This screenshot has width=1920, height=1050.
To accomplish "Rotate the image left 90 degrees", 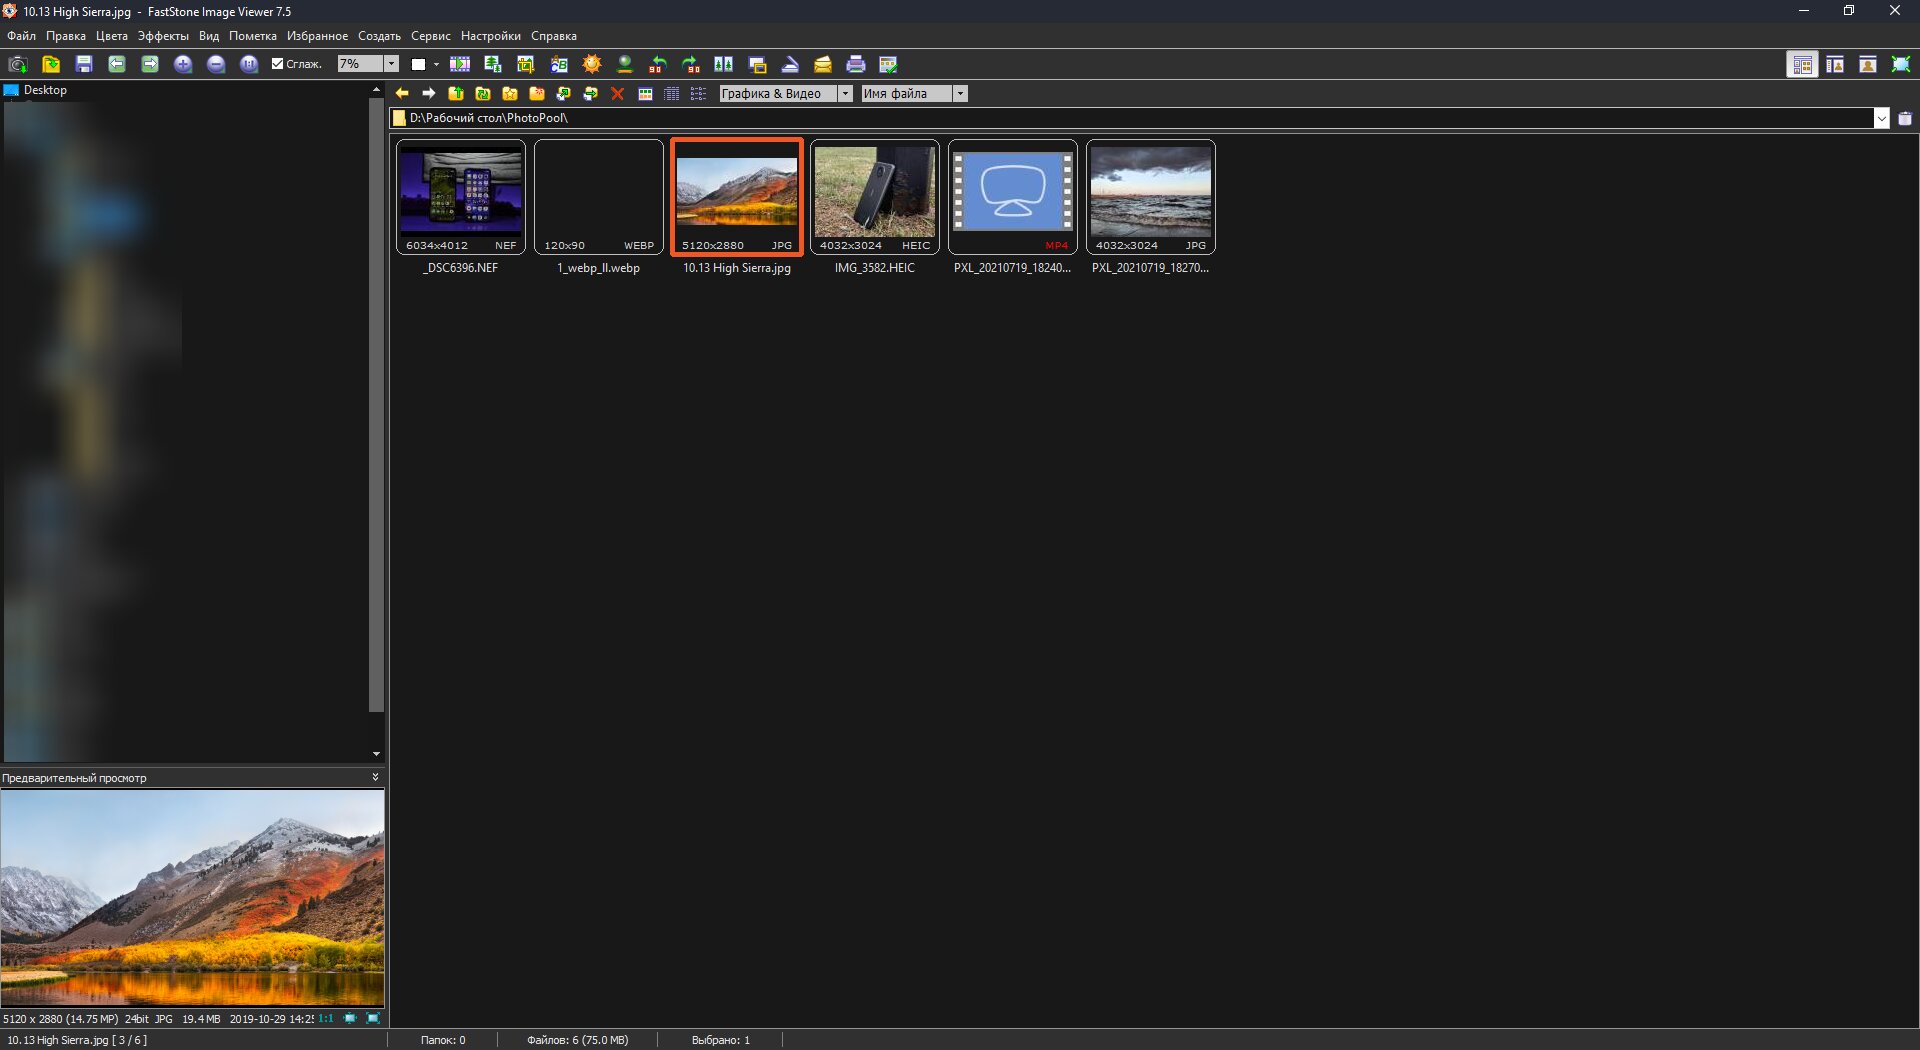I will click(x=658, y=64).
